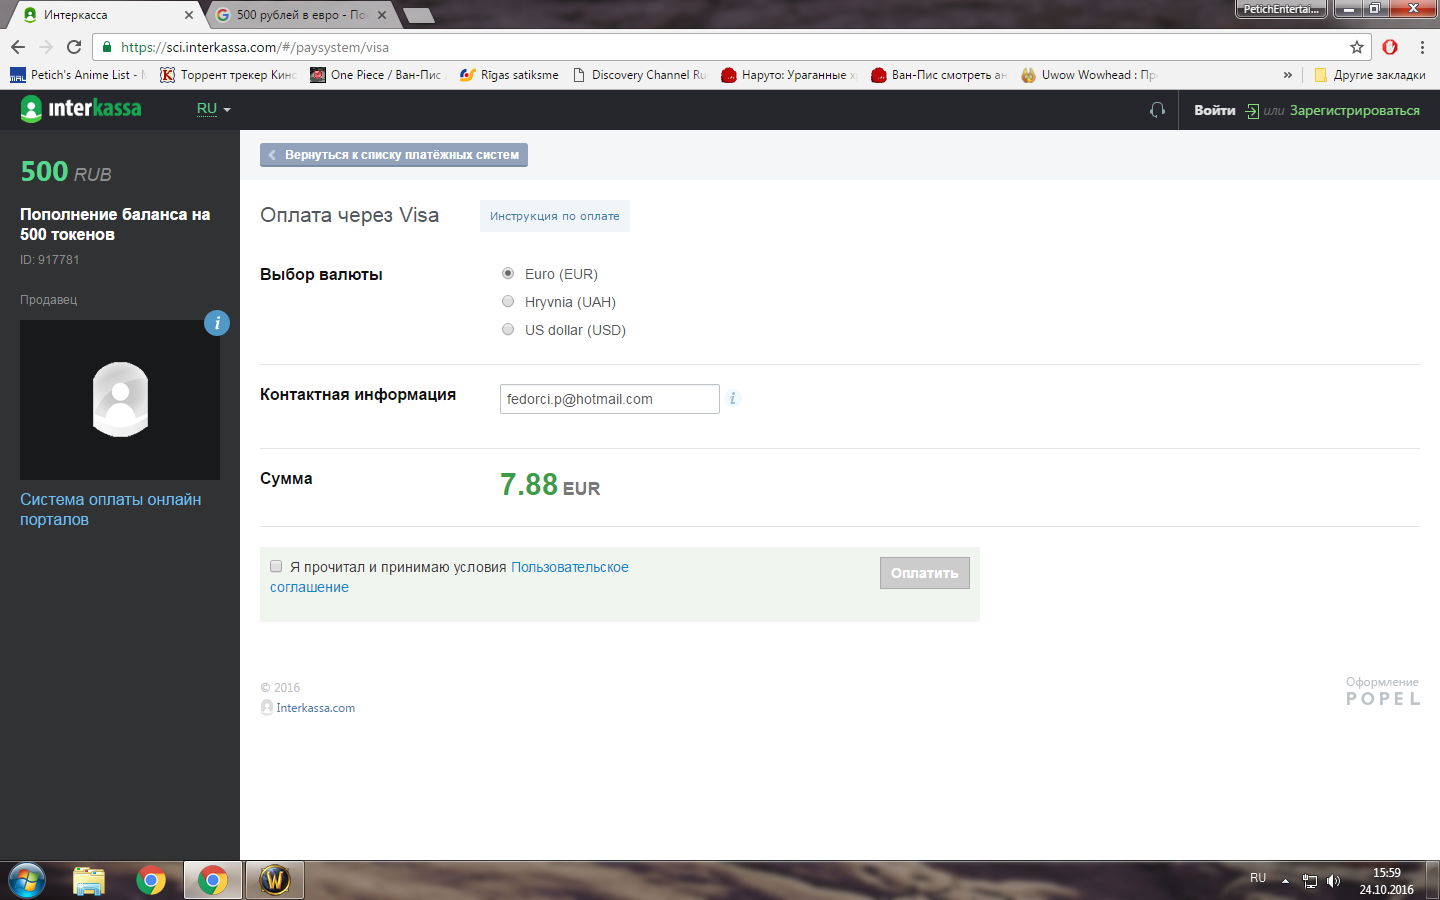The height and width of the screenshot is (900, 1440).
Task: Select the Euro (EUR) currency option
Action: tap(508, 273)
